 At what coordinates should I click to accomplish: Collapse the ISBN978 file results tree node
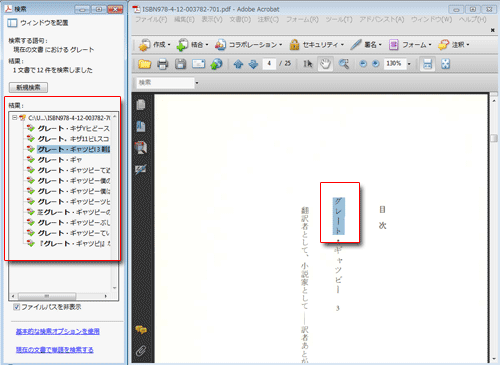tap(14, 117)
